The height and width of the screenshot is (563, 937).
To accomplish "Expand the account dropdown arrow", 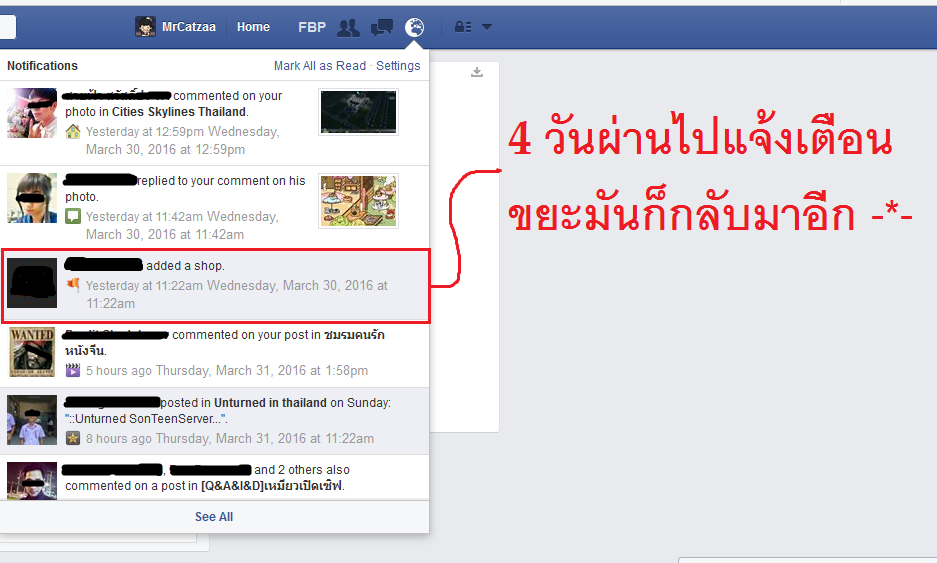I will (487, 27).
